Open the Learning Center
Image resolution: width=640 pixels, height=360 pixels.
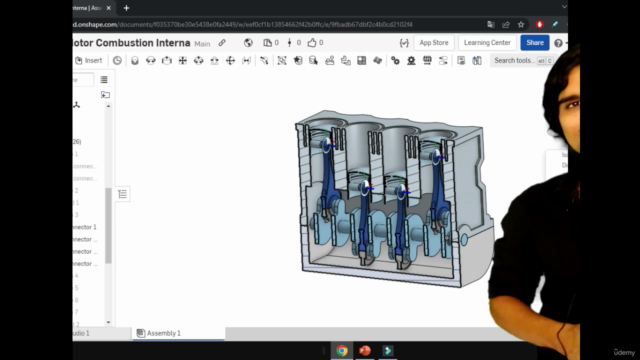(x=487, y=42)
